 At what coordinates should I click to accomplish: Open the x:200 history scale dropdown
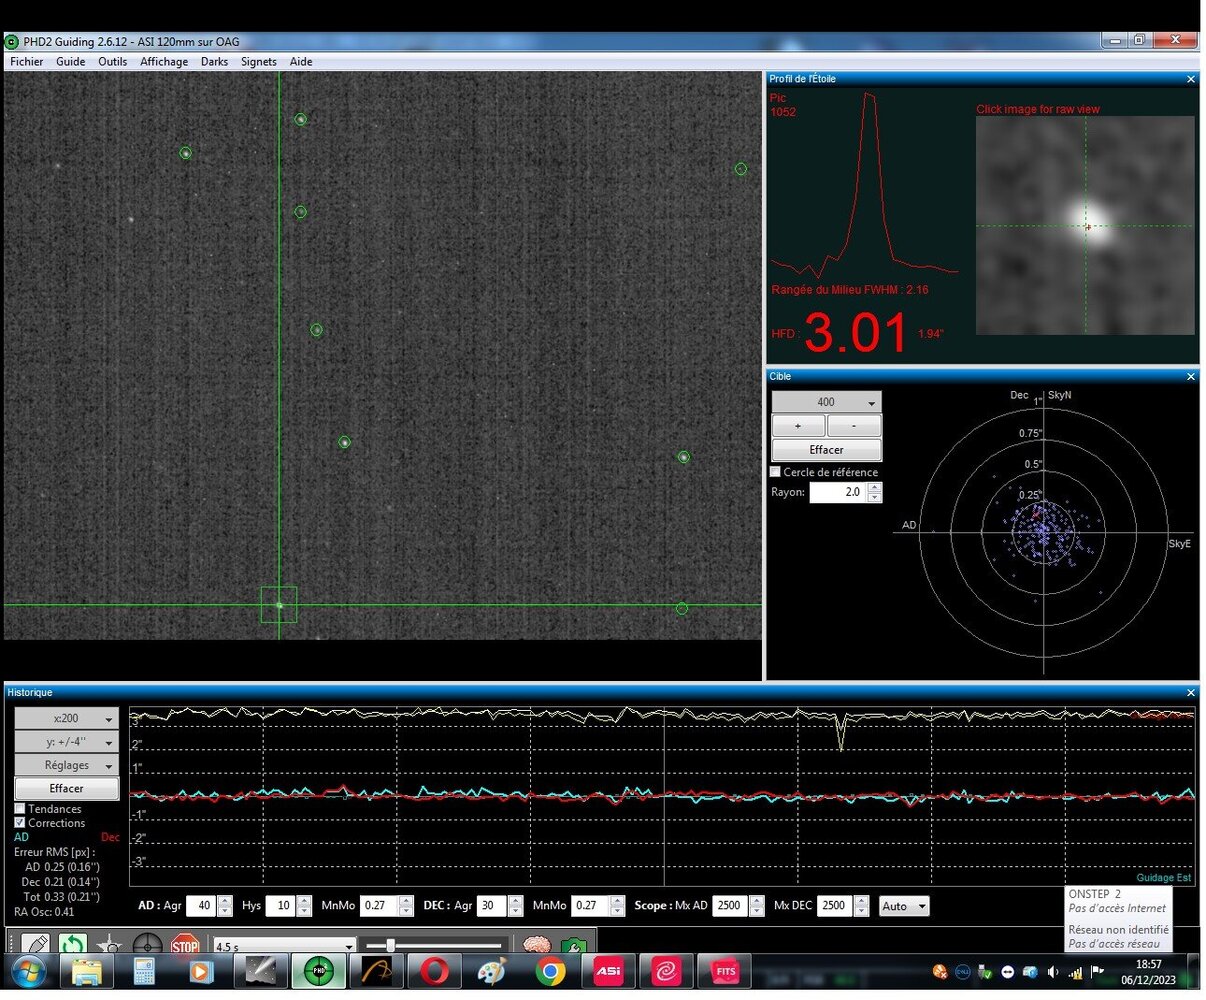point(66,718)
